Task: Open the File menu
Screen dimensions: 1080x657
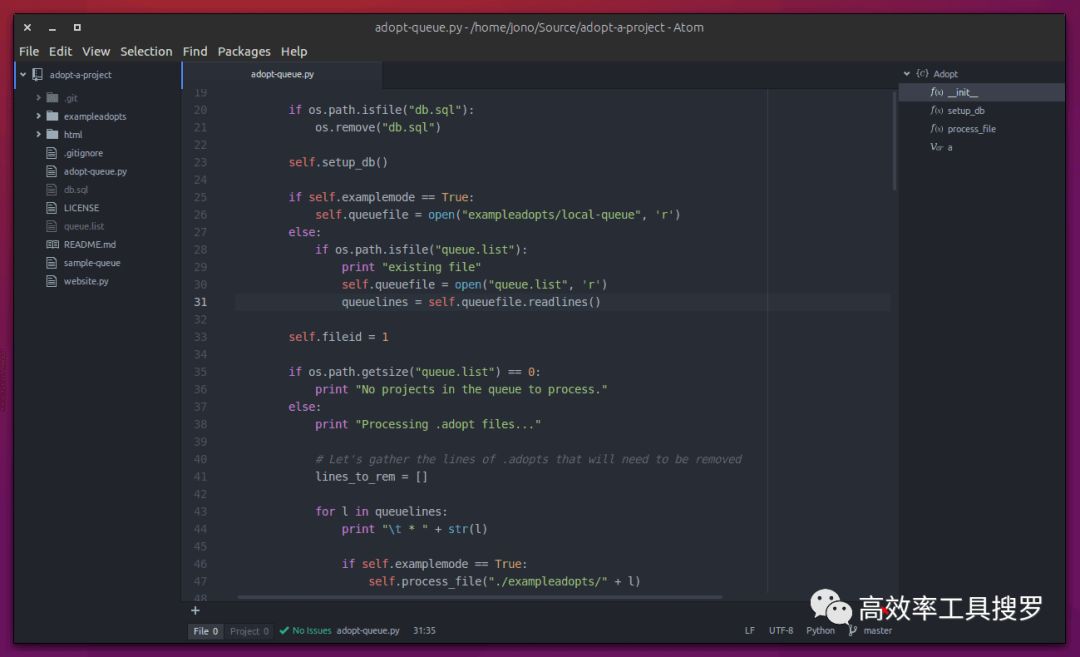Action: [29, 52]
